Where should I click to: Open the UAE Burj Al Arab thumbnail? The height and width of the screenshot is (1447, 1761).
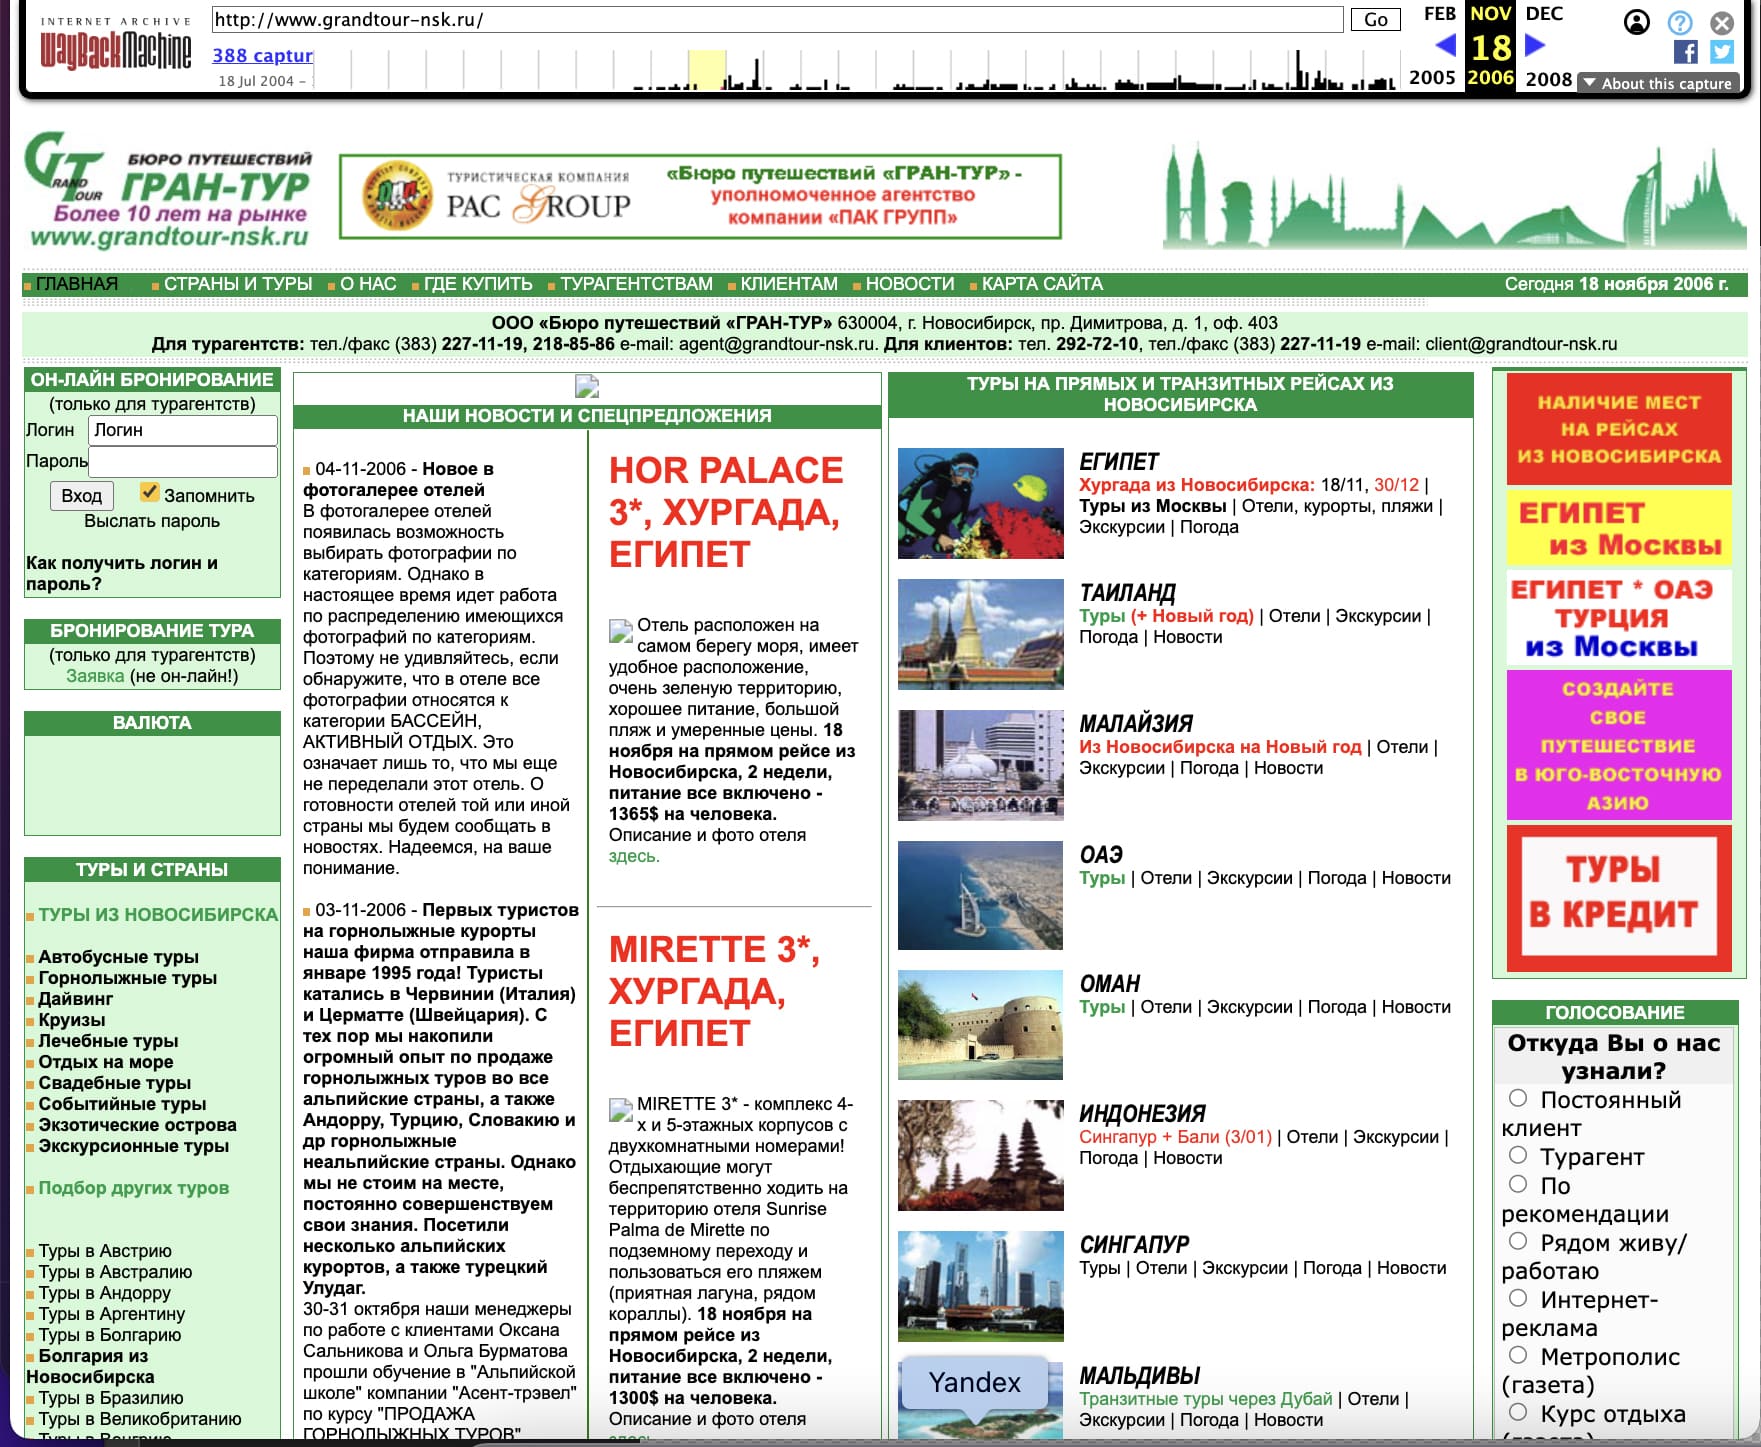981,895
